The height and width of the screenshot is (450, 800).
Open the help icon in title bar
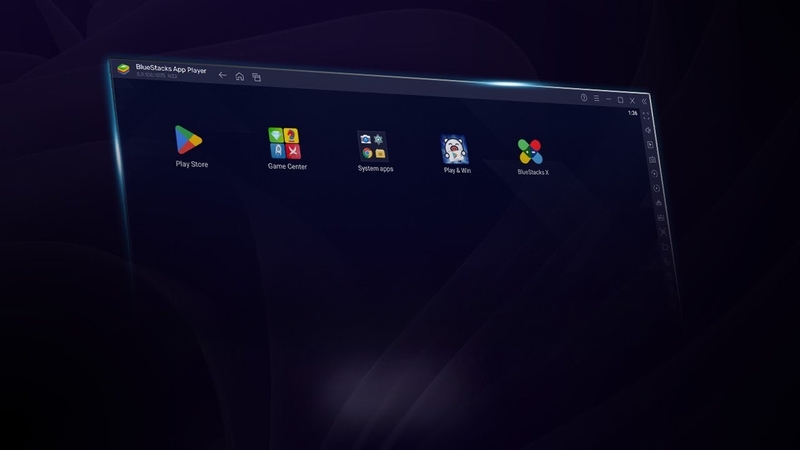(584, 97)
